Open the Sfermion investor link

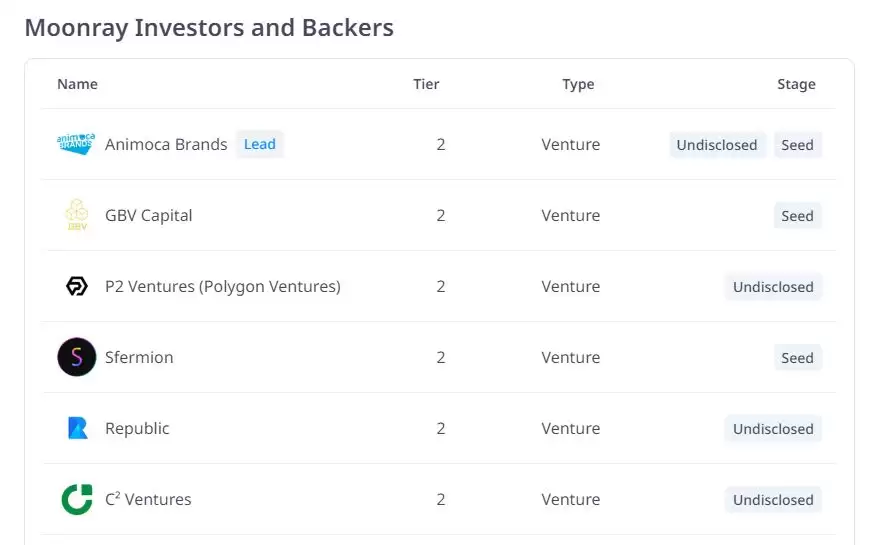(x=139, y=358)
